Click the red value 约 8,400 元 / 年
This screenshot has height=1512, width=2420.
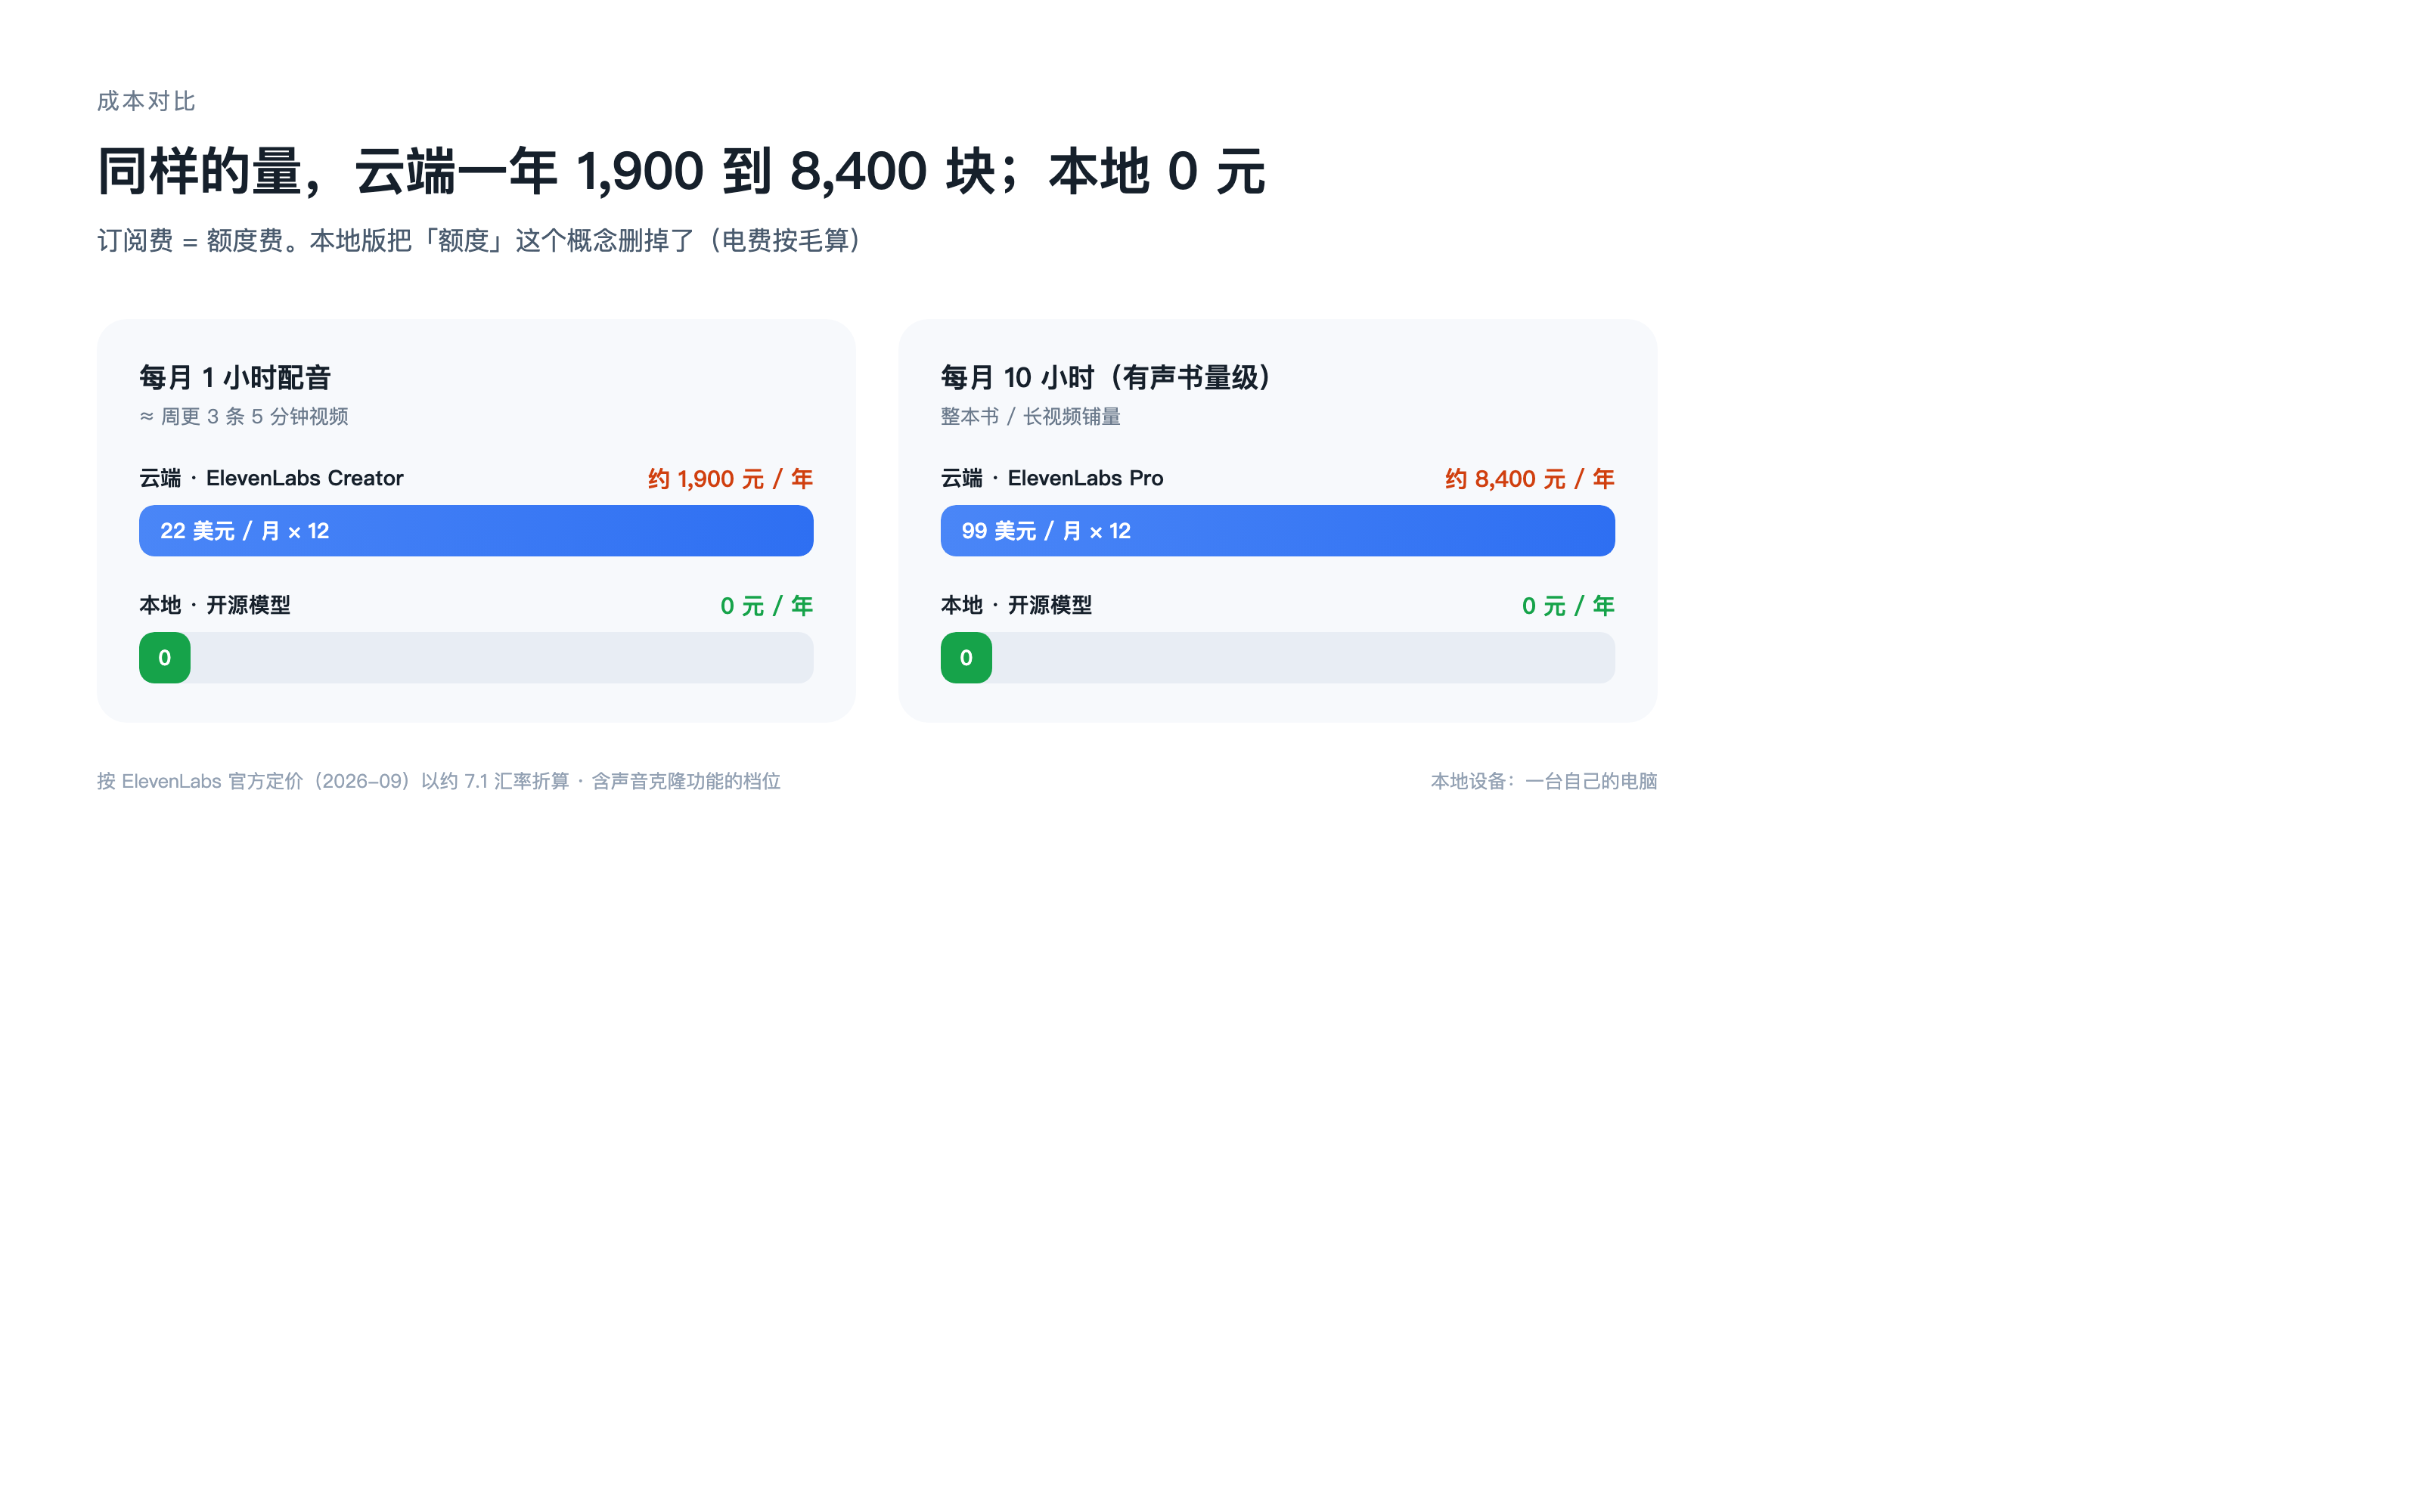pos(1530,479)
